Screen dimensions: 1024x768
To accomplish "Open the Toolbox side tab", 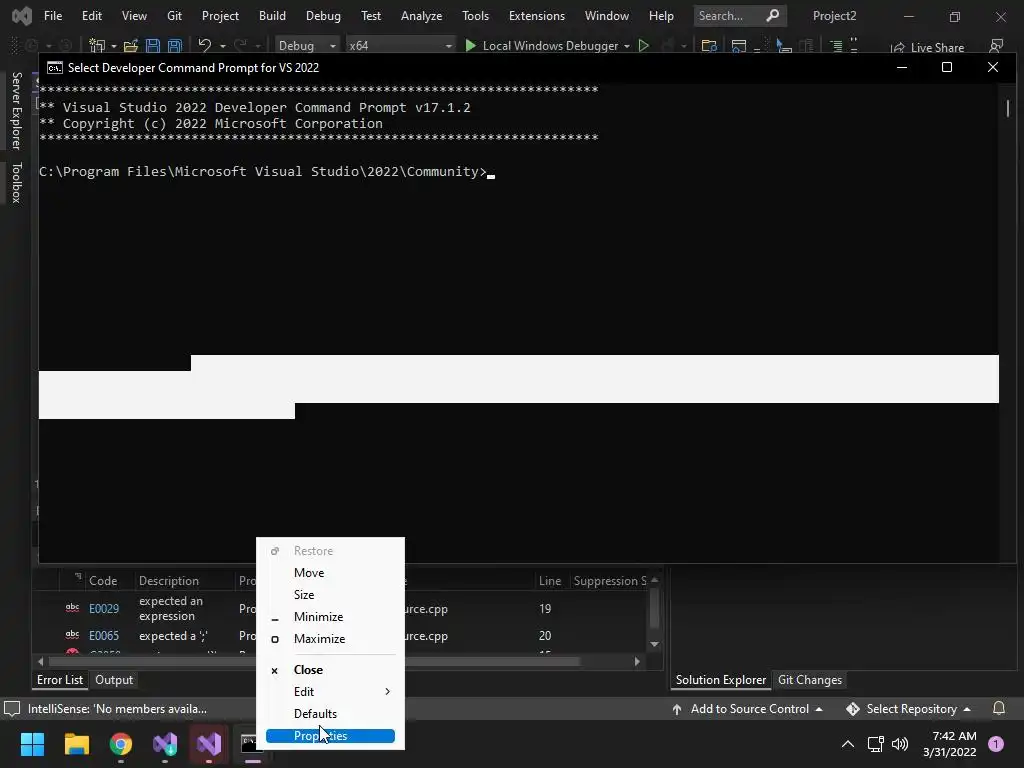I will (x=17, y=183).
